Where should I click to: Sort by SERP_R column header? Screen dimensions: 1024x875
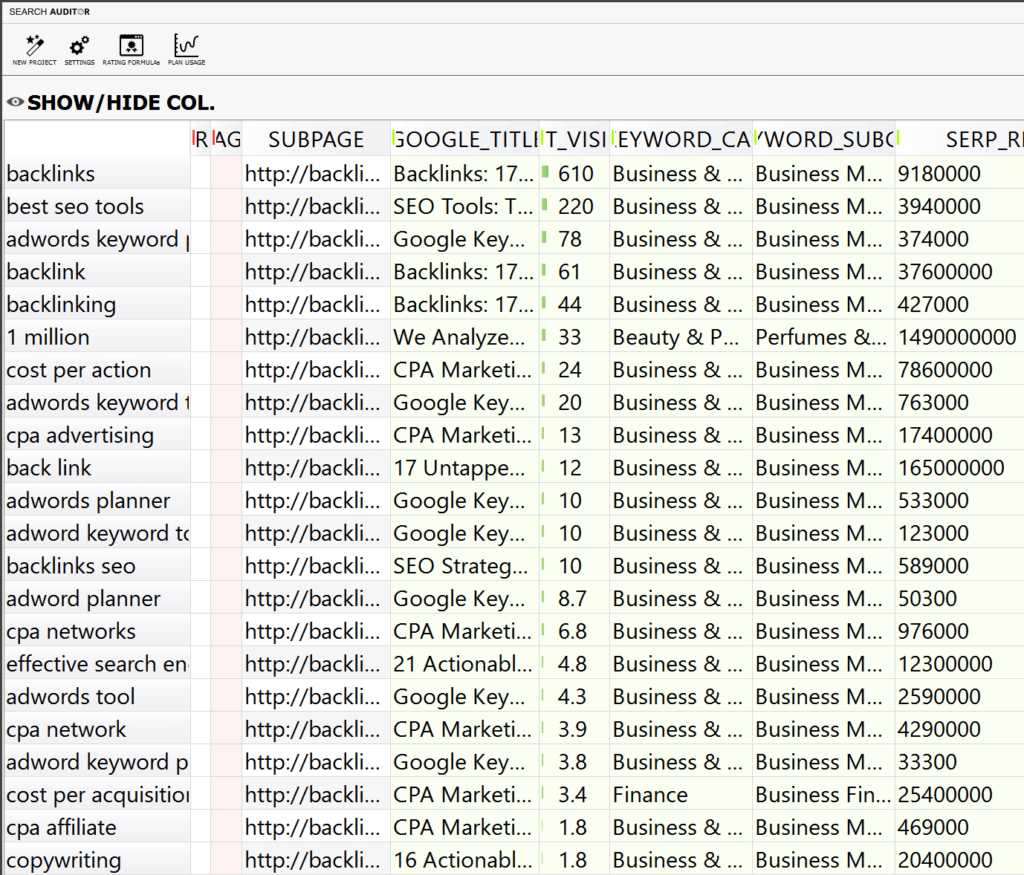pos(960,139)
